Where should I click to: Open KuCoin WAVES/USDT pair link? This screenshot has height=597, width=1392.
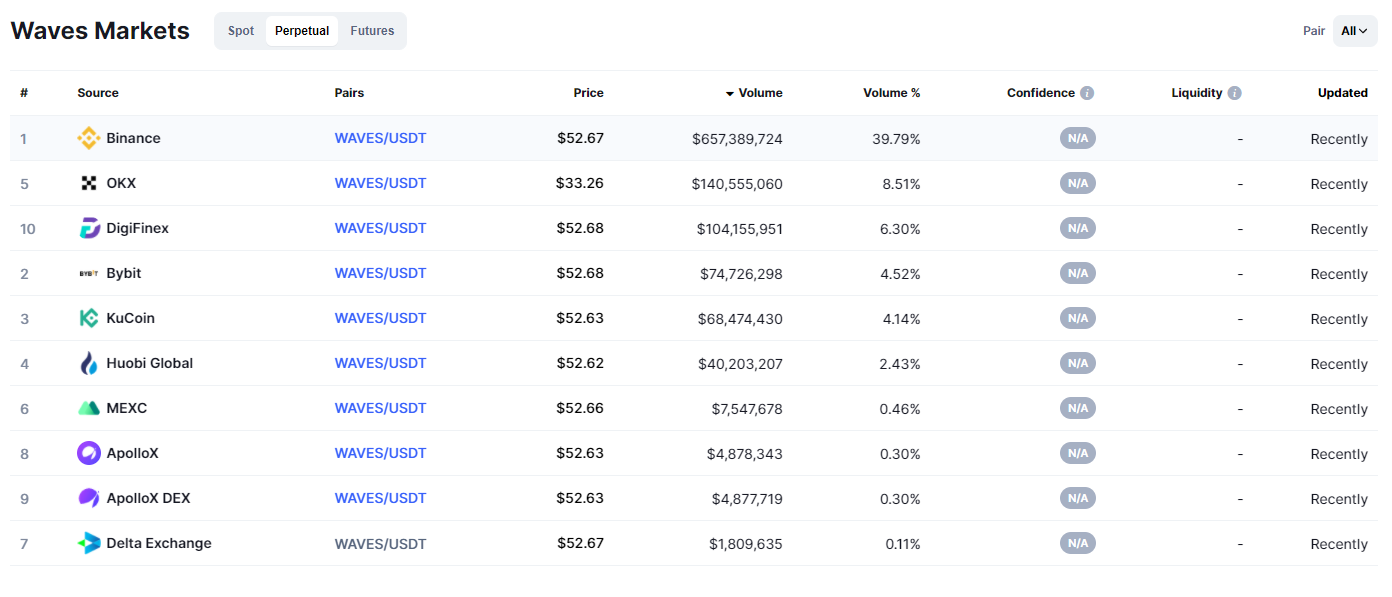(380, 318)
